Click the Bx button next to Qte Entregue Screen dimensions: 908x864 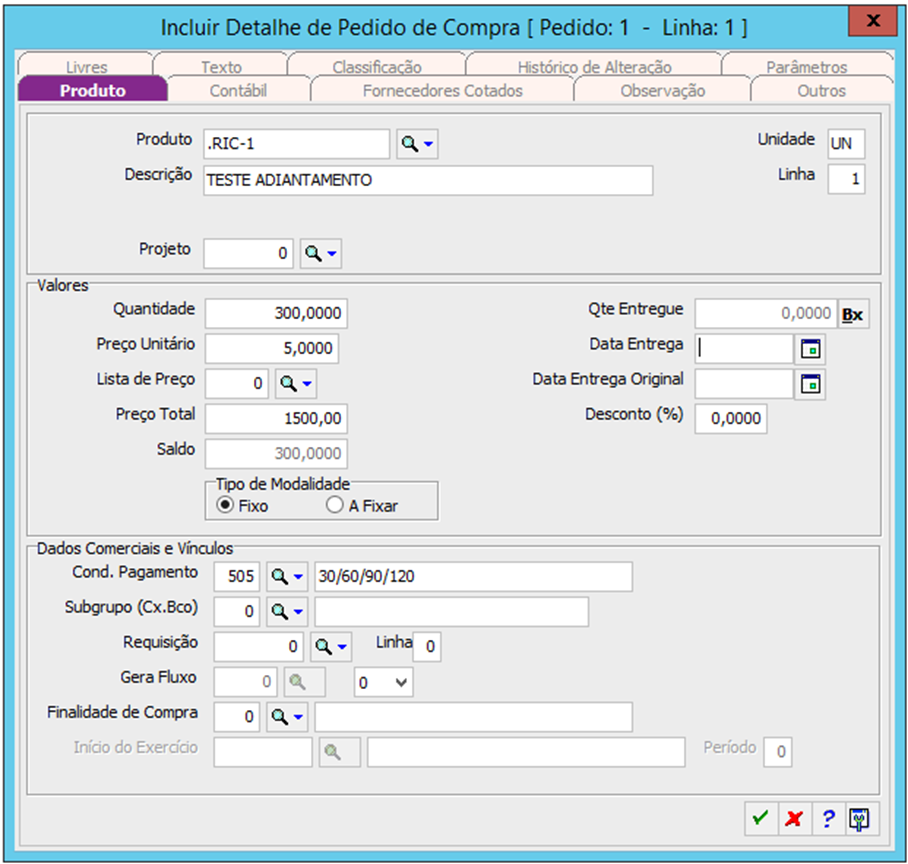(x=853, y=314)
